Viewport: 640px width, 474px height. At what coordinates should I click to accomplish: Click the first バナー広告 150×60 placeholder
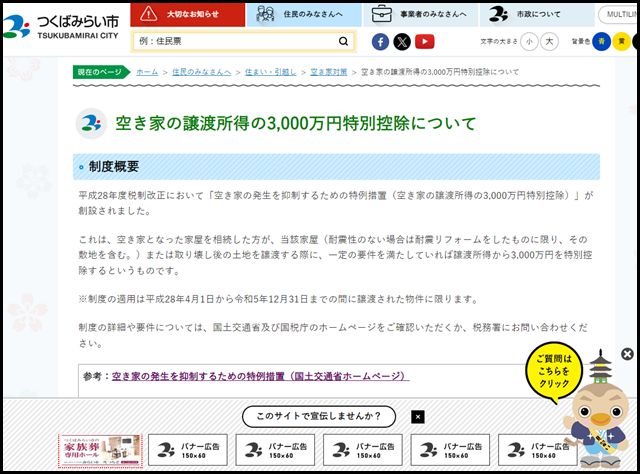click(188, 450)
